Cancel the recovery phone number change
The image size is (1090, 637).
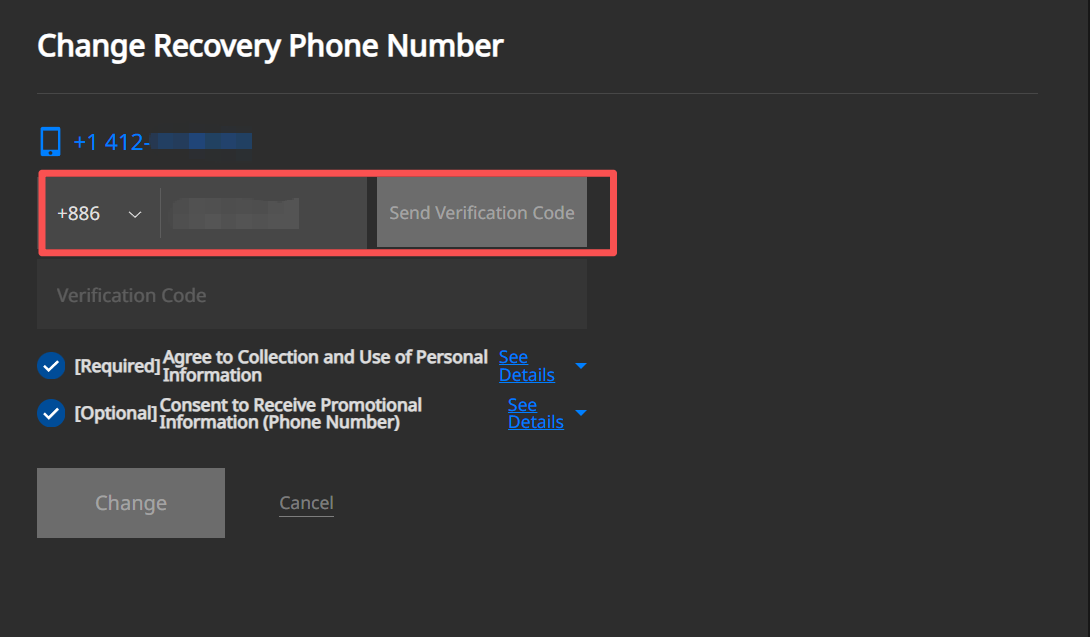(306, 503)
